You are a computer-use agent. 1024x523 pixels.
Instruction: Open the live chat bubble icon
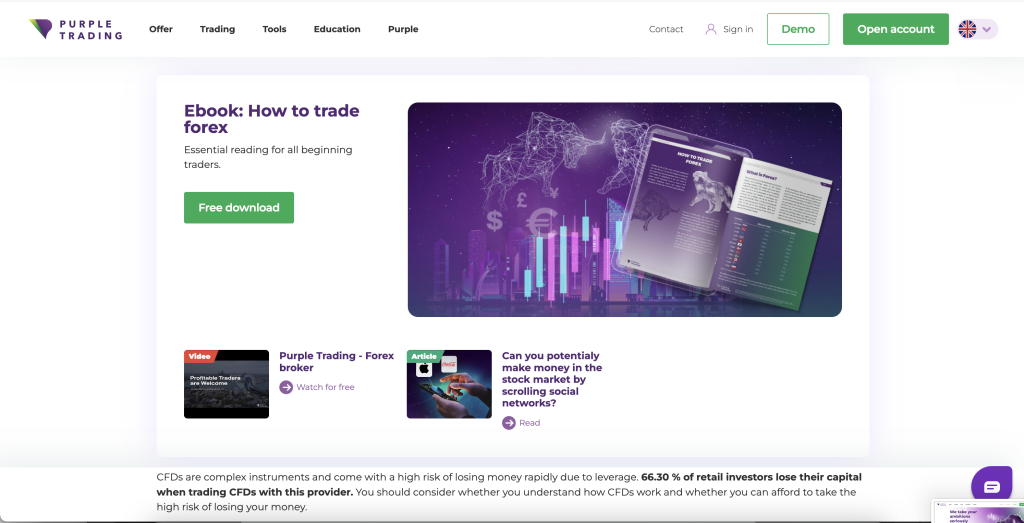(x=991, y=486)
